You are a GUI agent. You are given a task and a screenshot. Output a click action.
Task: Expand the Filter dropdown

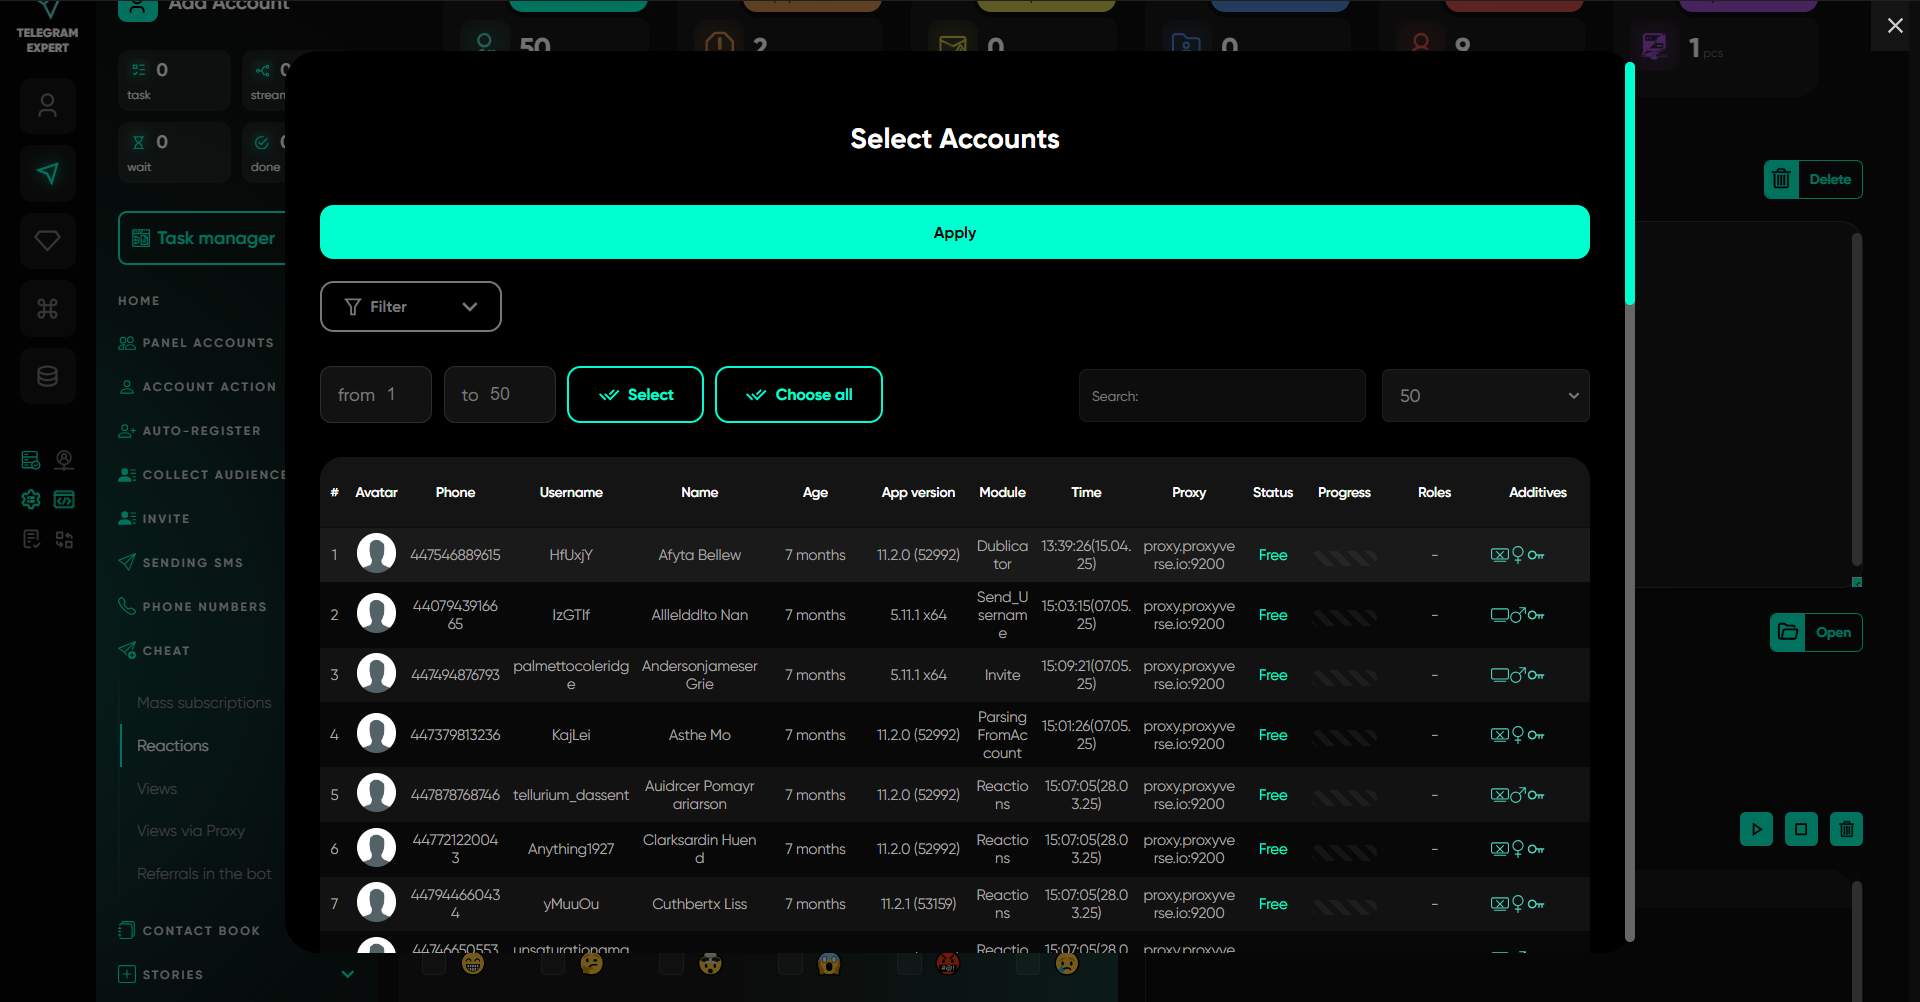410,307
